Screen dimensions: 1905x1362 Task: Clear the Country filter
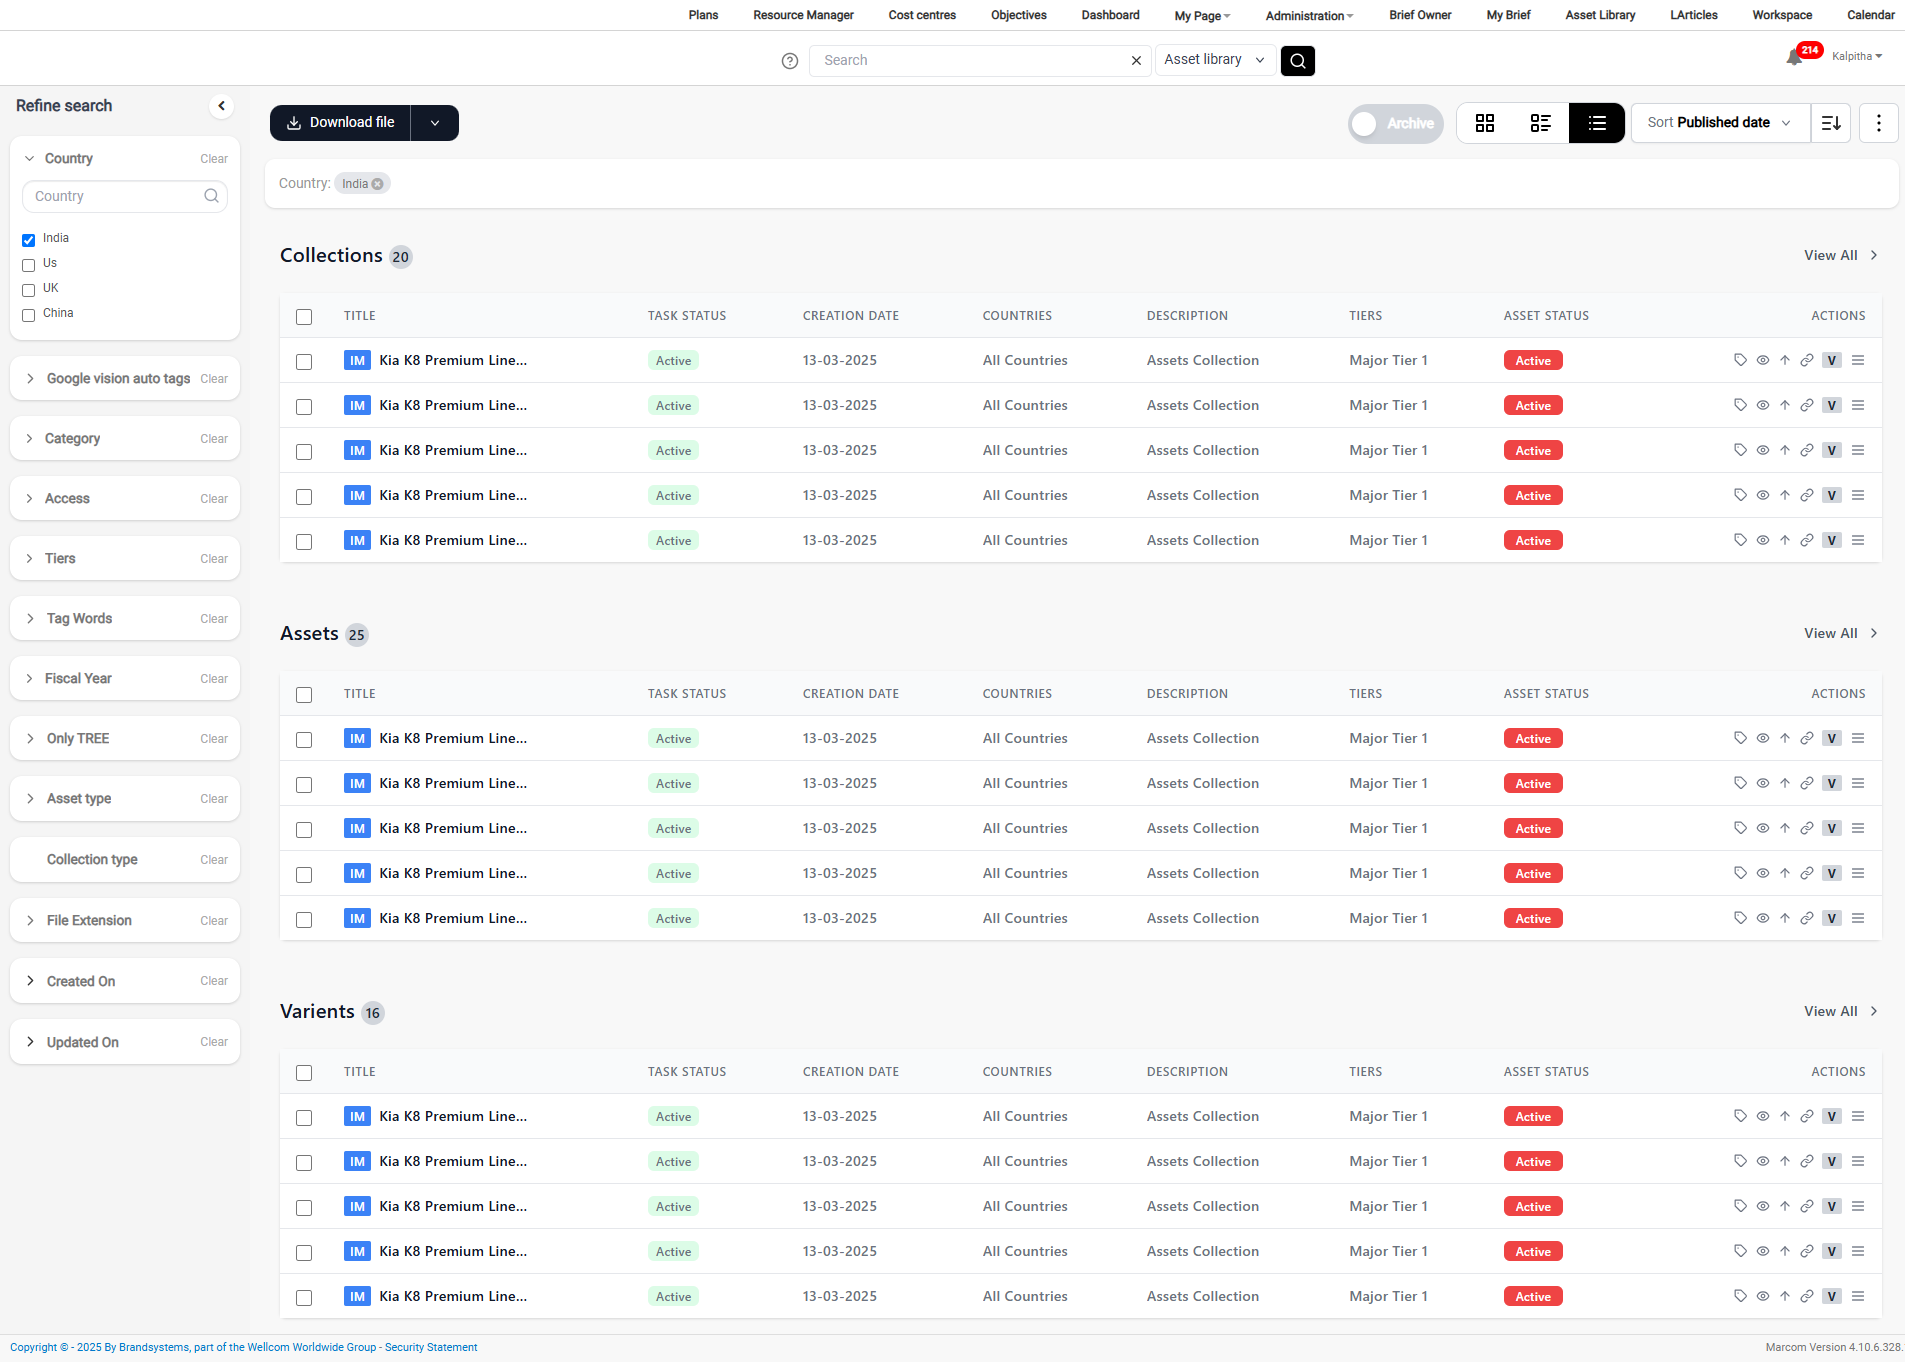click(214, 159)
